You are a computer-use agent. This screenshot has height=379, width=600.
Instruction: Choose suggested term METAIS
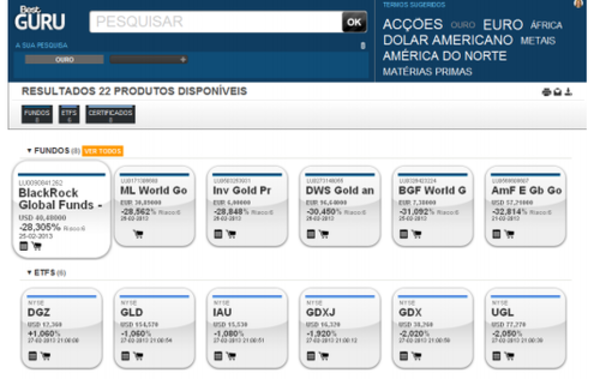(538, 41)
